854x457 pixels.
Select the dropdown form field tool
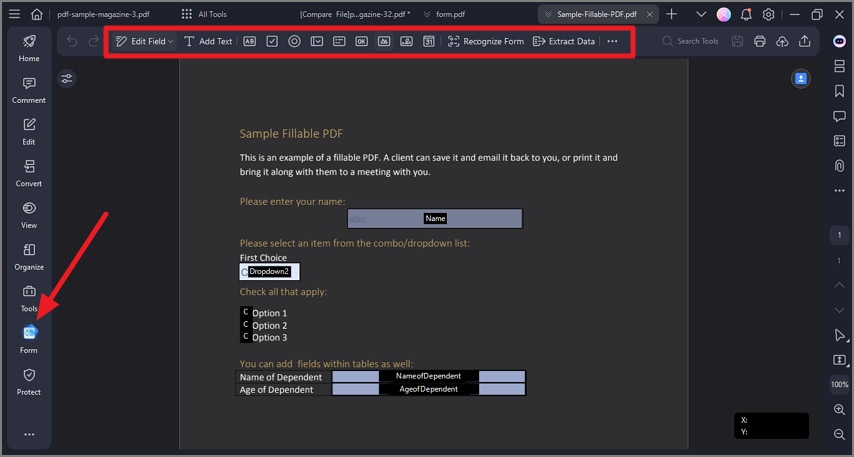coord(316,41)
